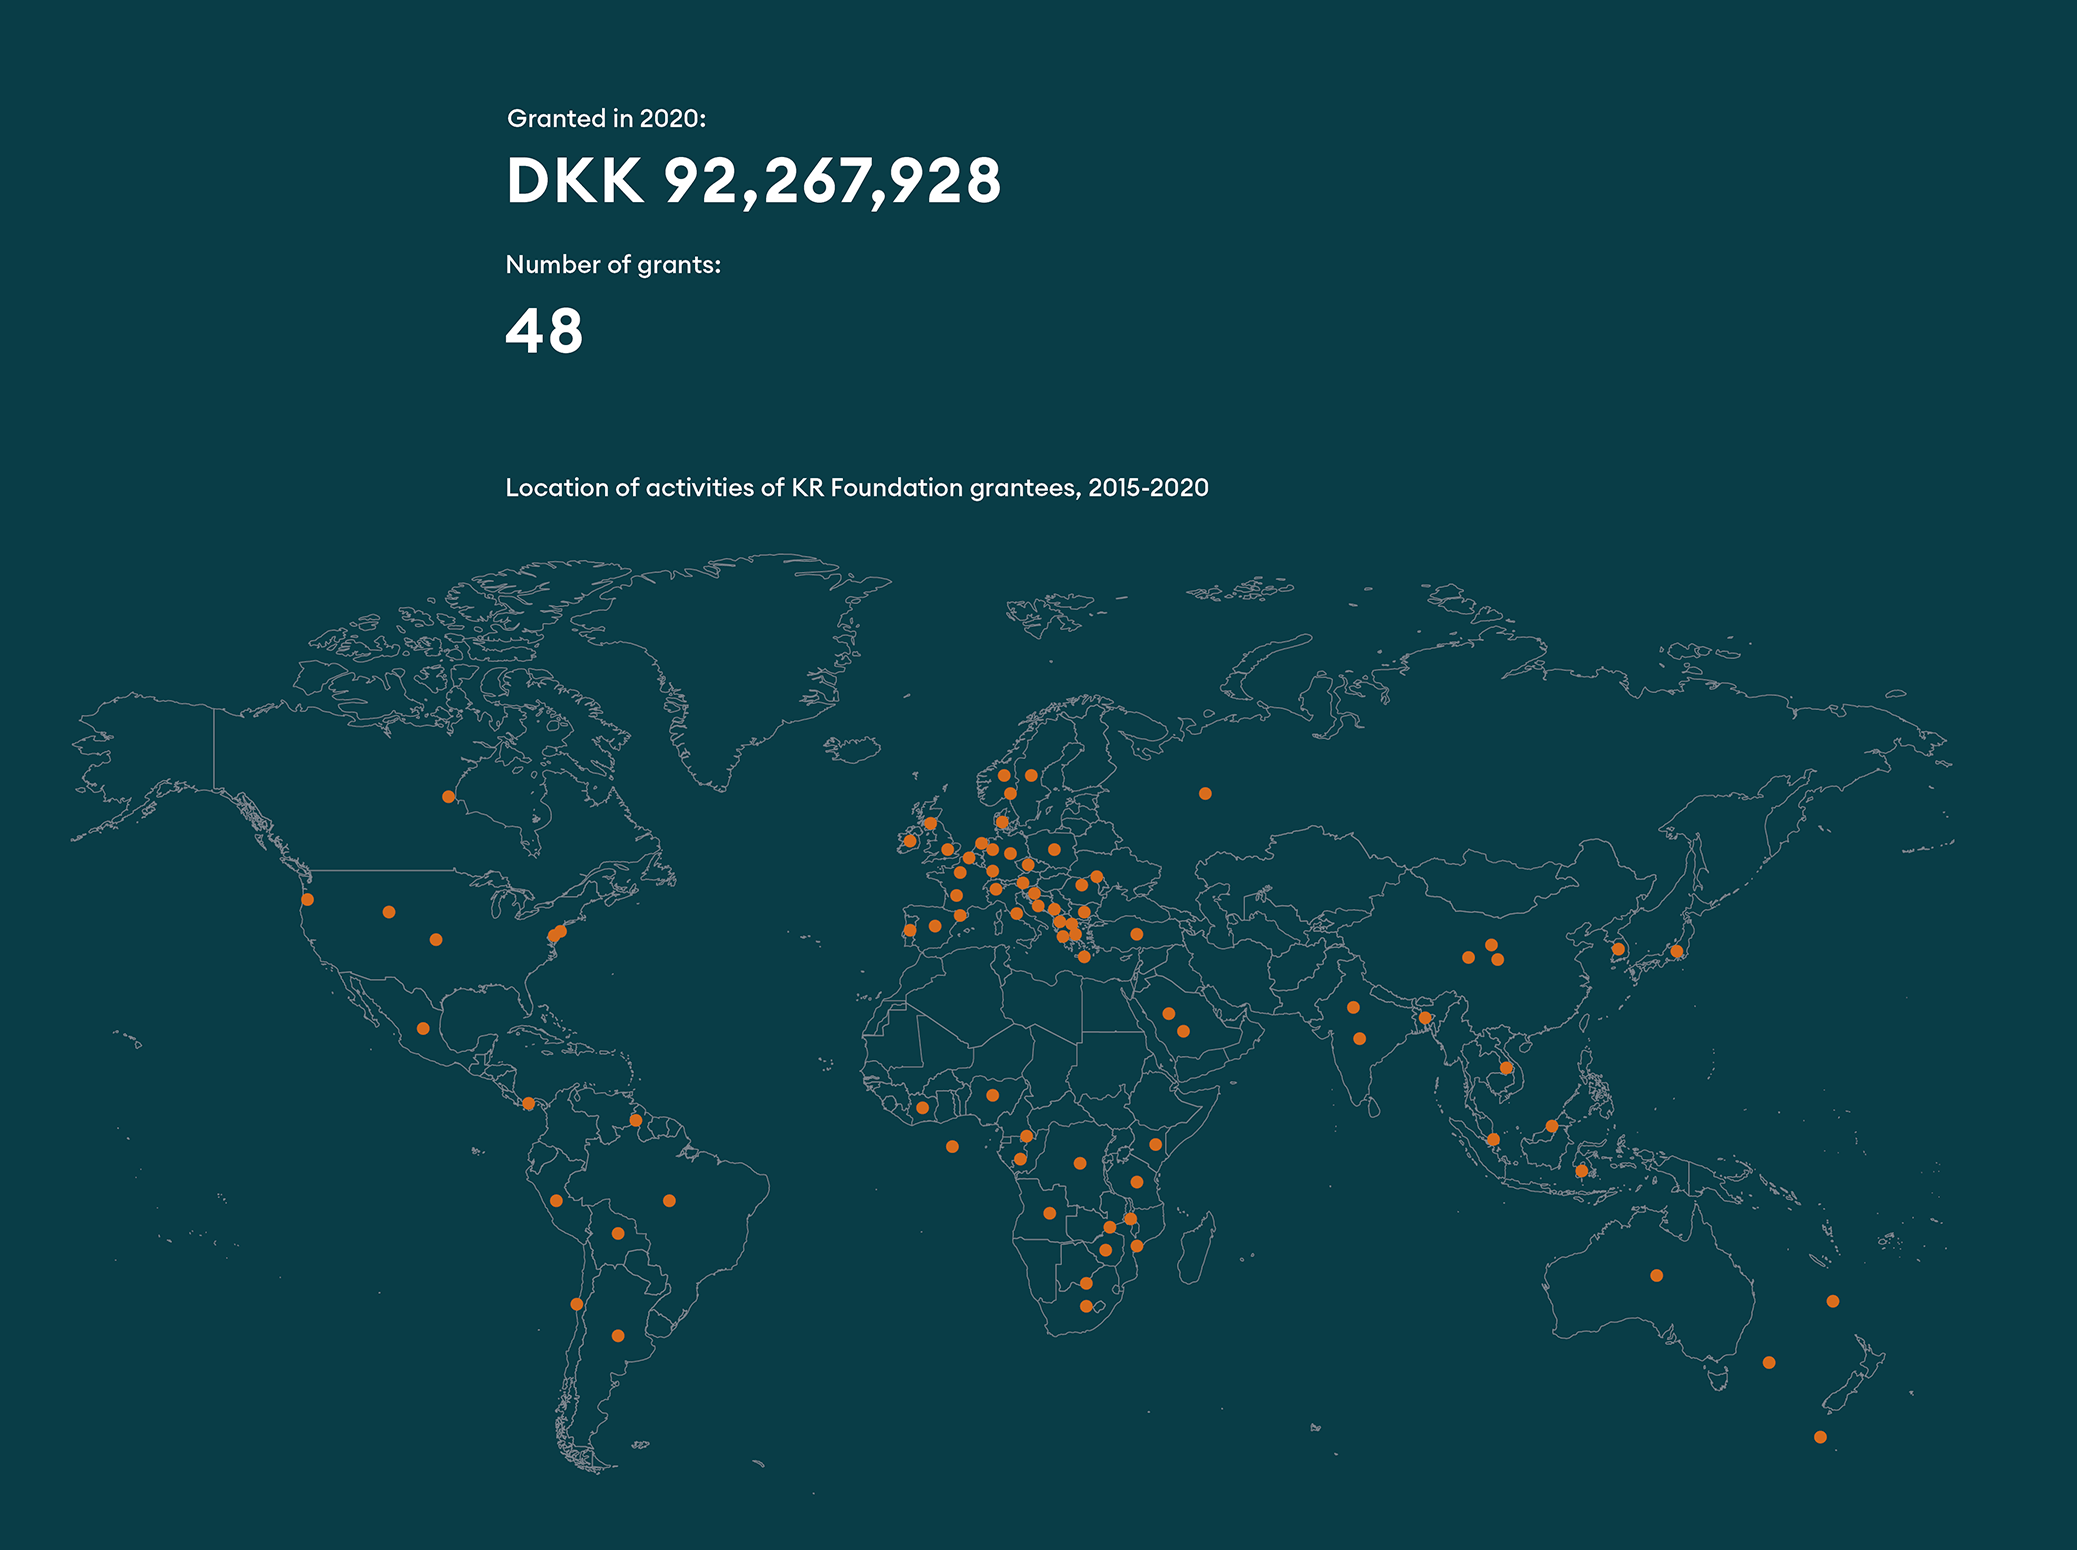The height and width of the screenshot is (1550, 2077).
Task: Select the orange dot in Bolivia
Action: (x=618, y=1233)
